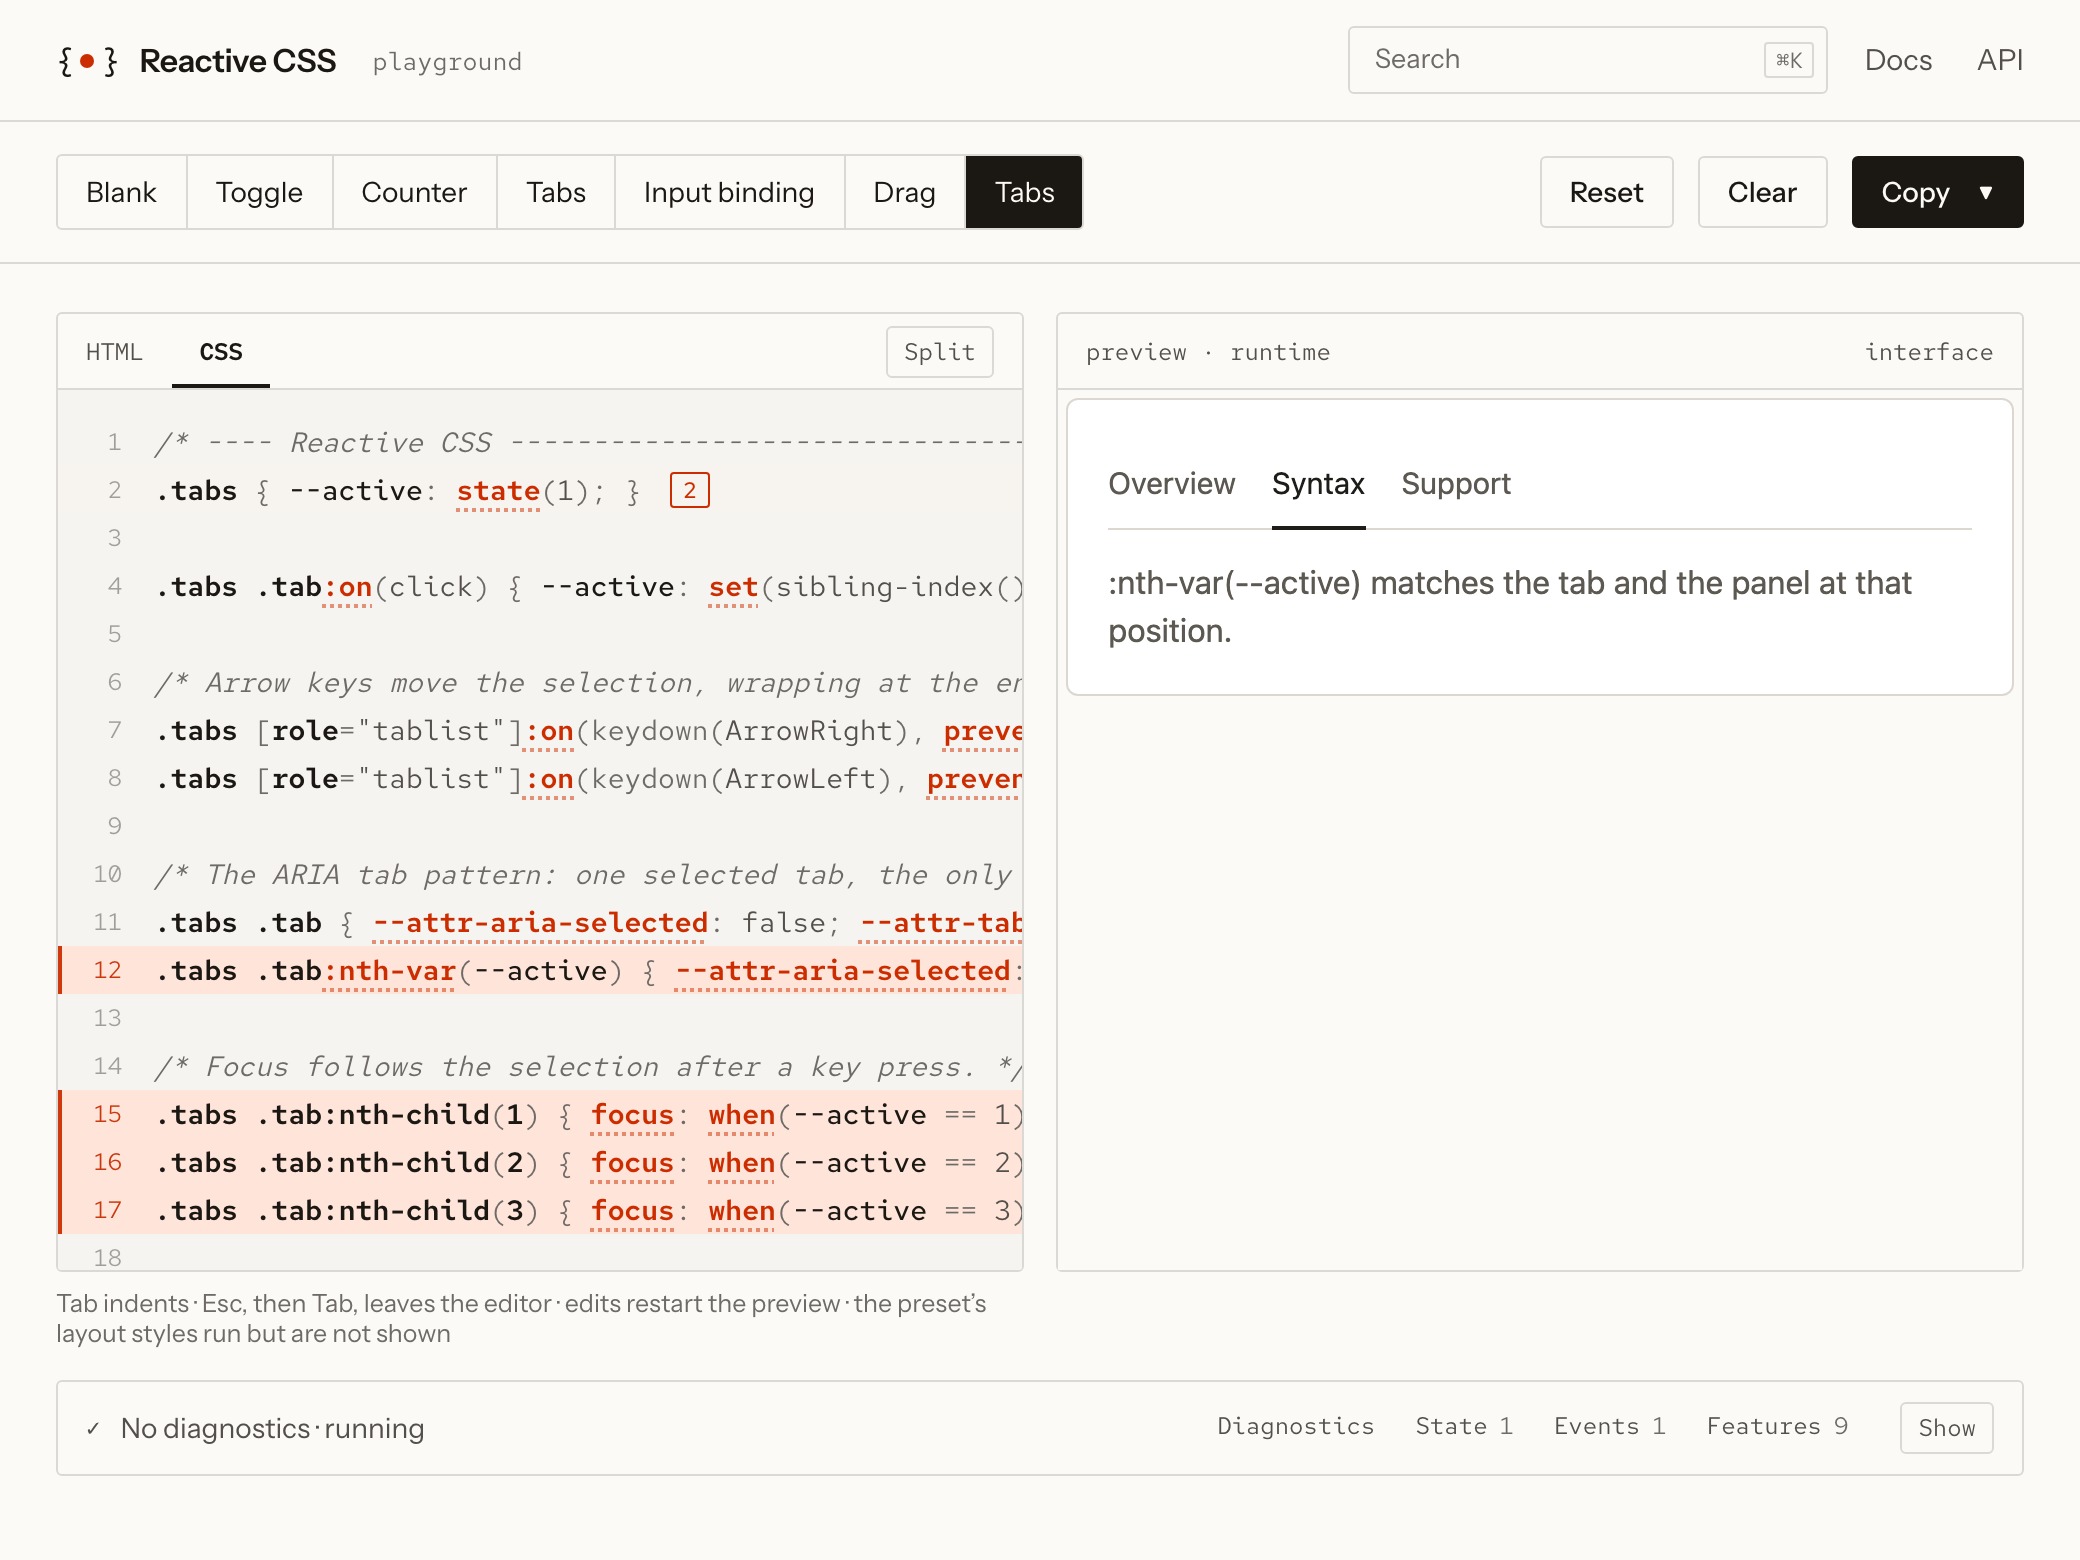
Task: Toggle the Split editor view
Action: click(x=940, y=352)
